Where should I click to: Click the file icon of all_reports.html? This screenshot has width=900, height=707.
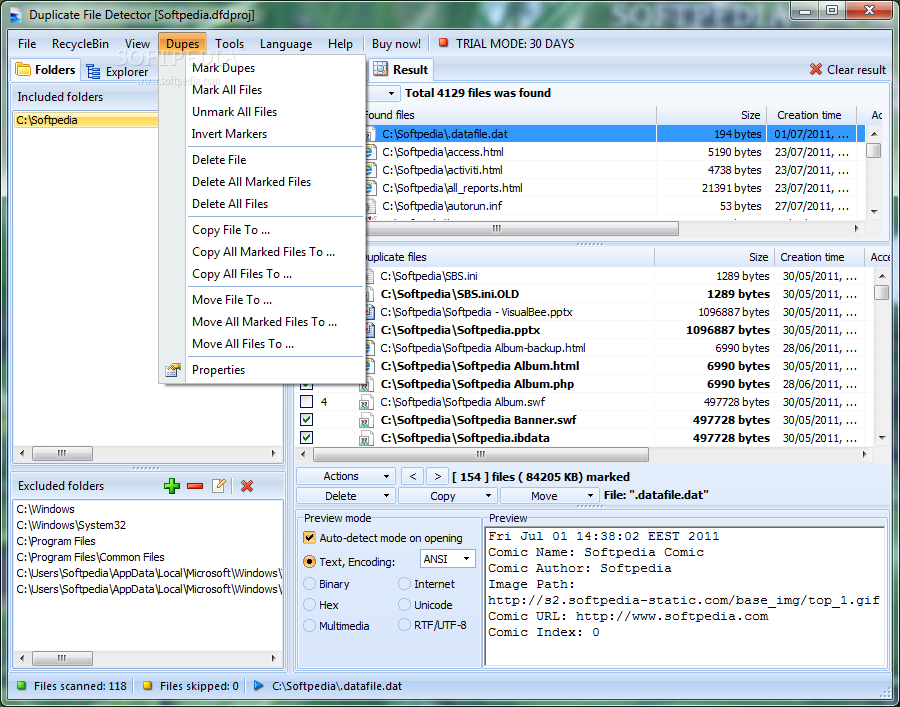pos(371,188)
